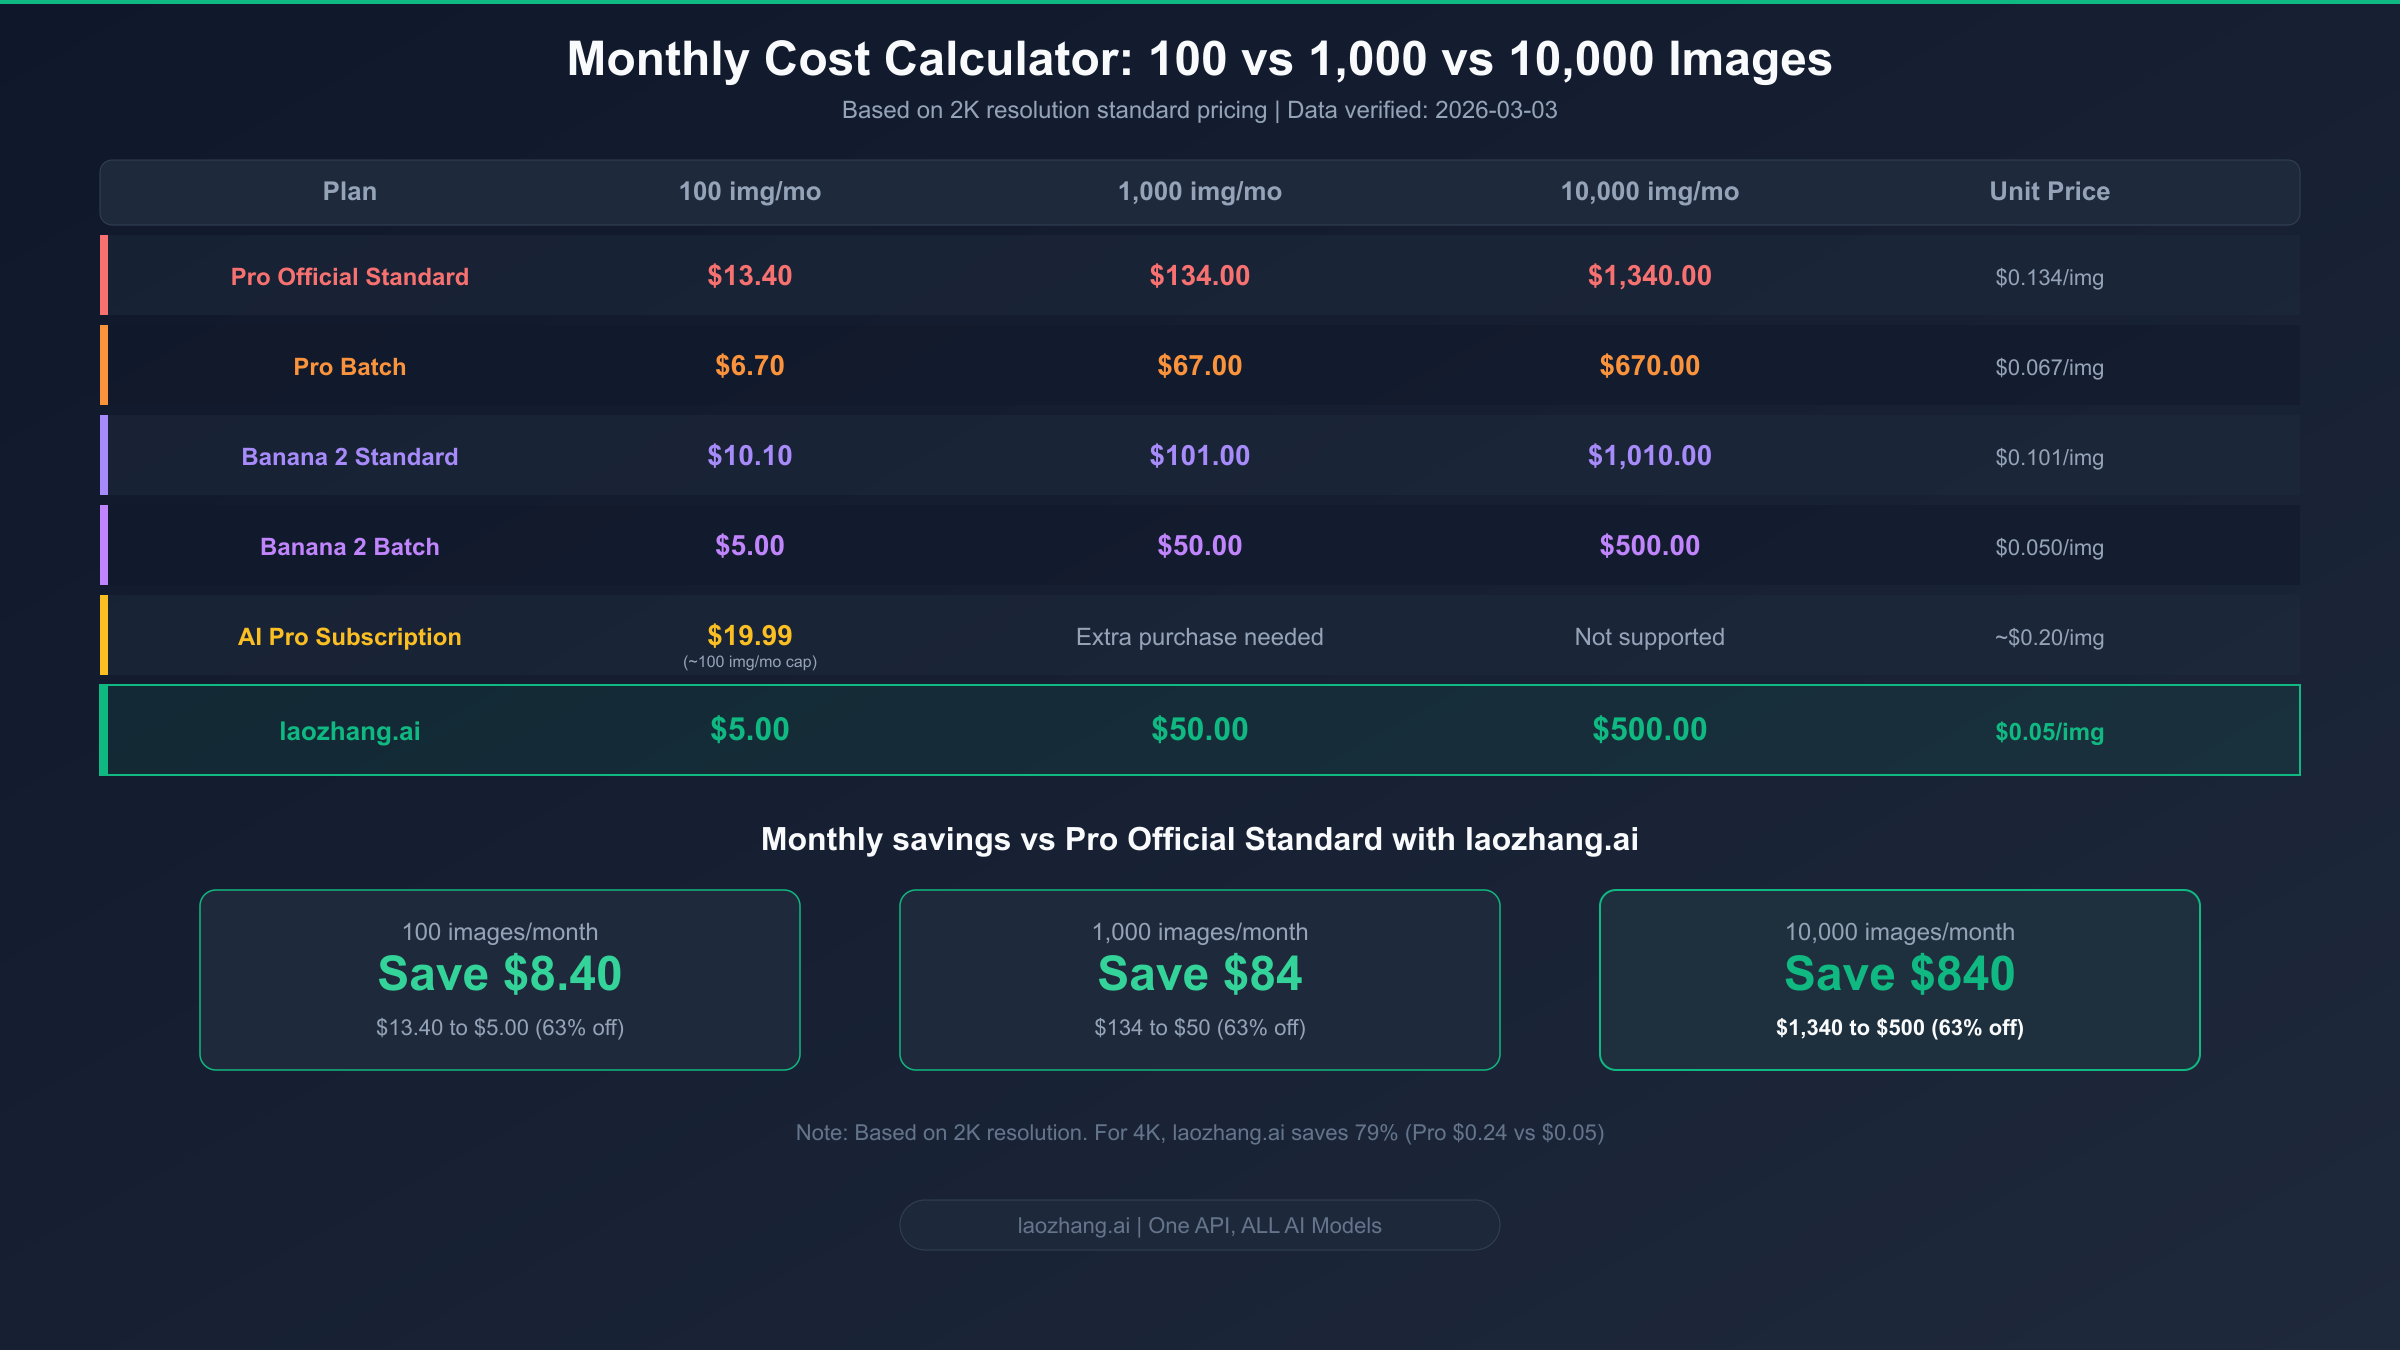Click the laozhang.ai One API footer badge

click(x=1200, y=1224)
